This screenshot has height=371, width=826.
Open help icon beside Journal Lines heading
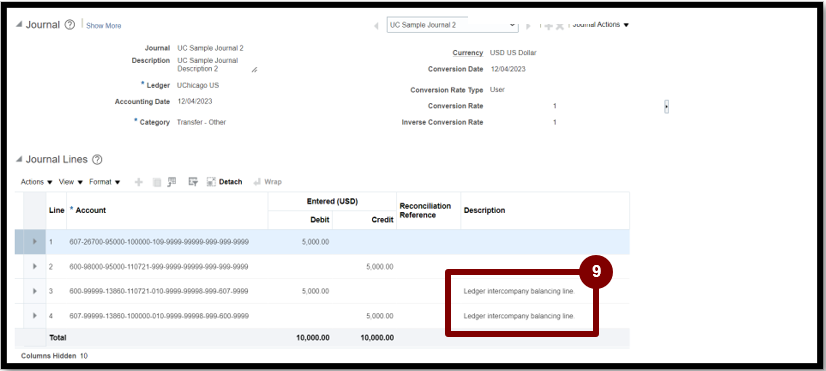(97, 160)
